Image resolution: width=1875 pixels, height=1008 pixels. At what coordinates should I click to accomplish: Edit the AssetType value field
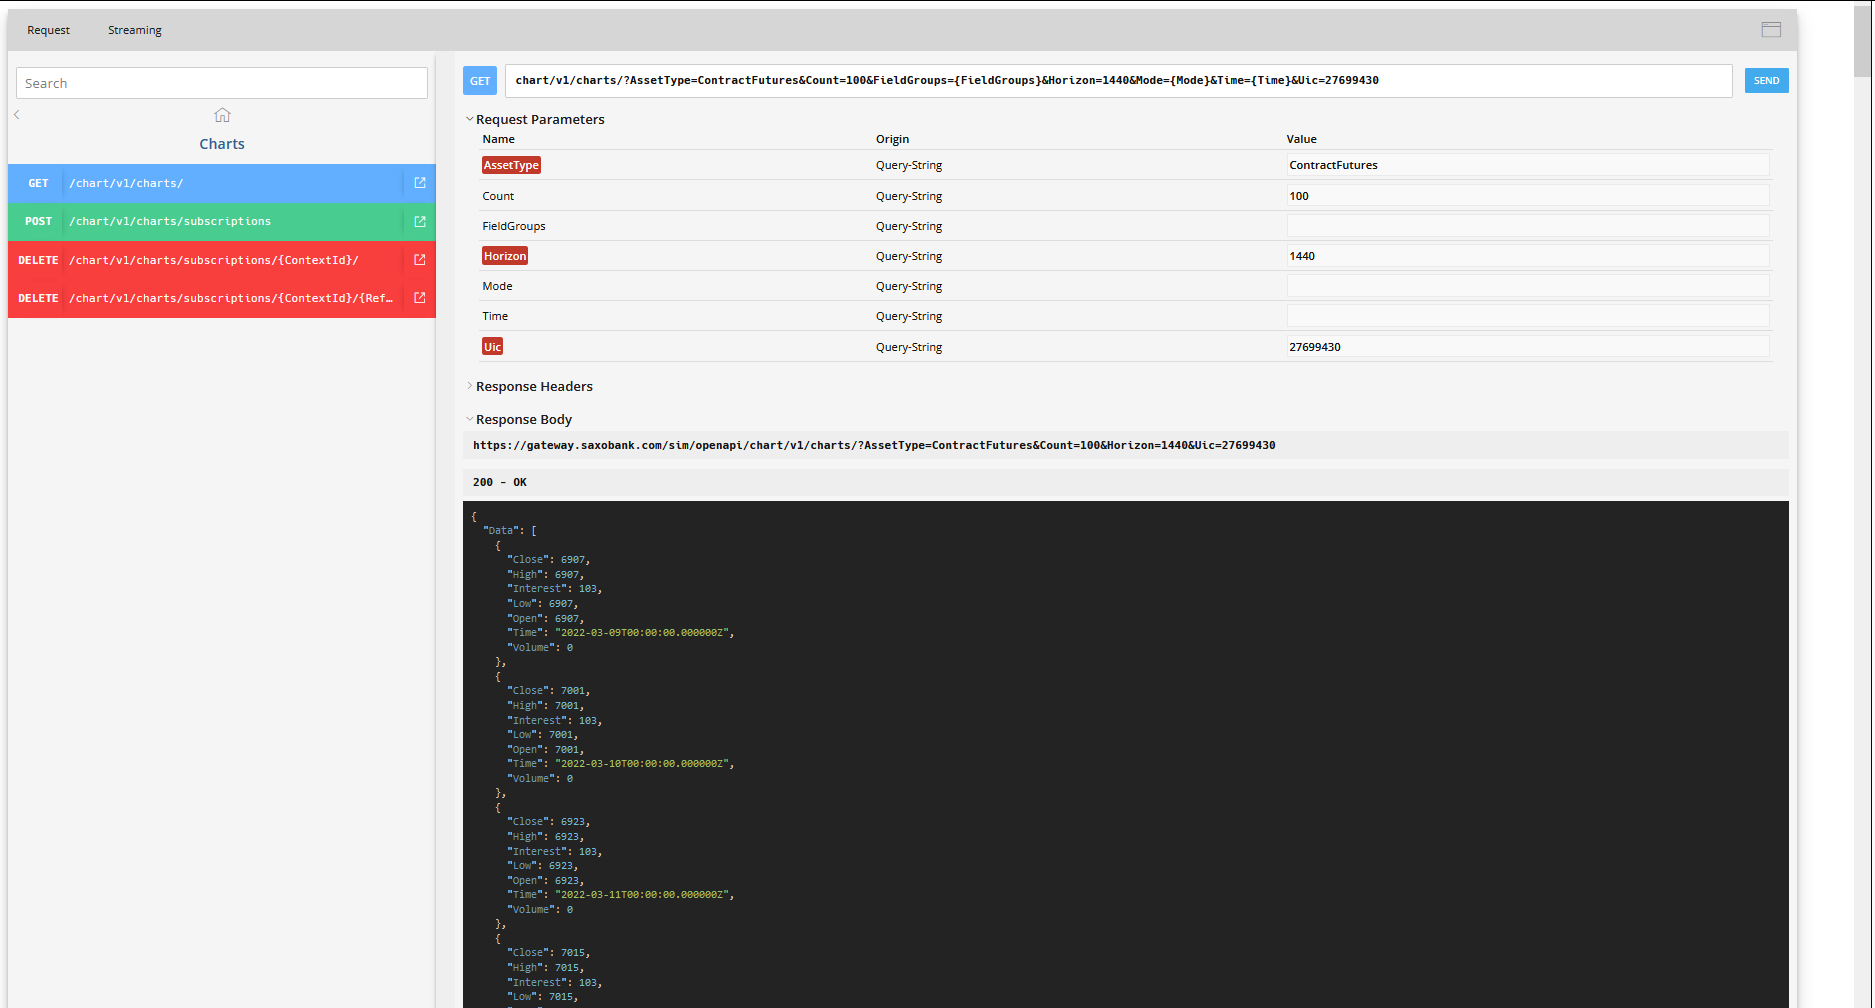pyautogui.click(x=1528, y=165)
